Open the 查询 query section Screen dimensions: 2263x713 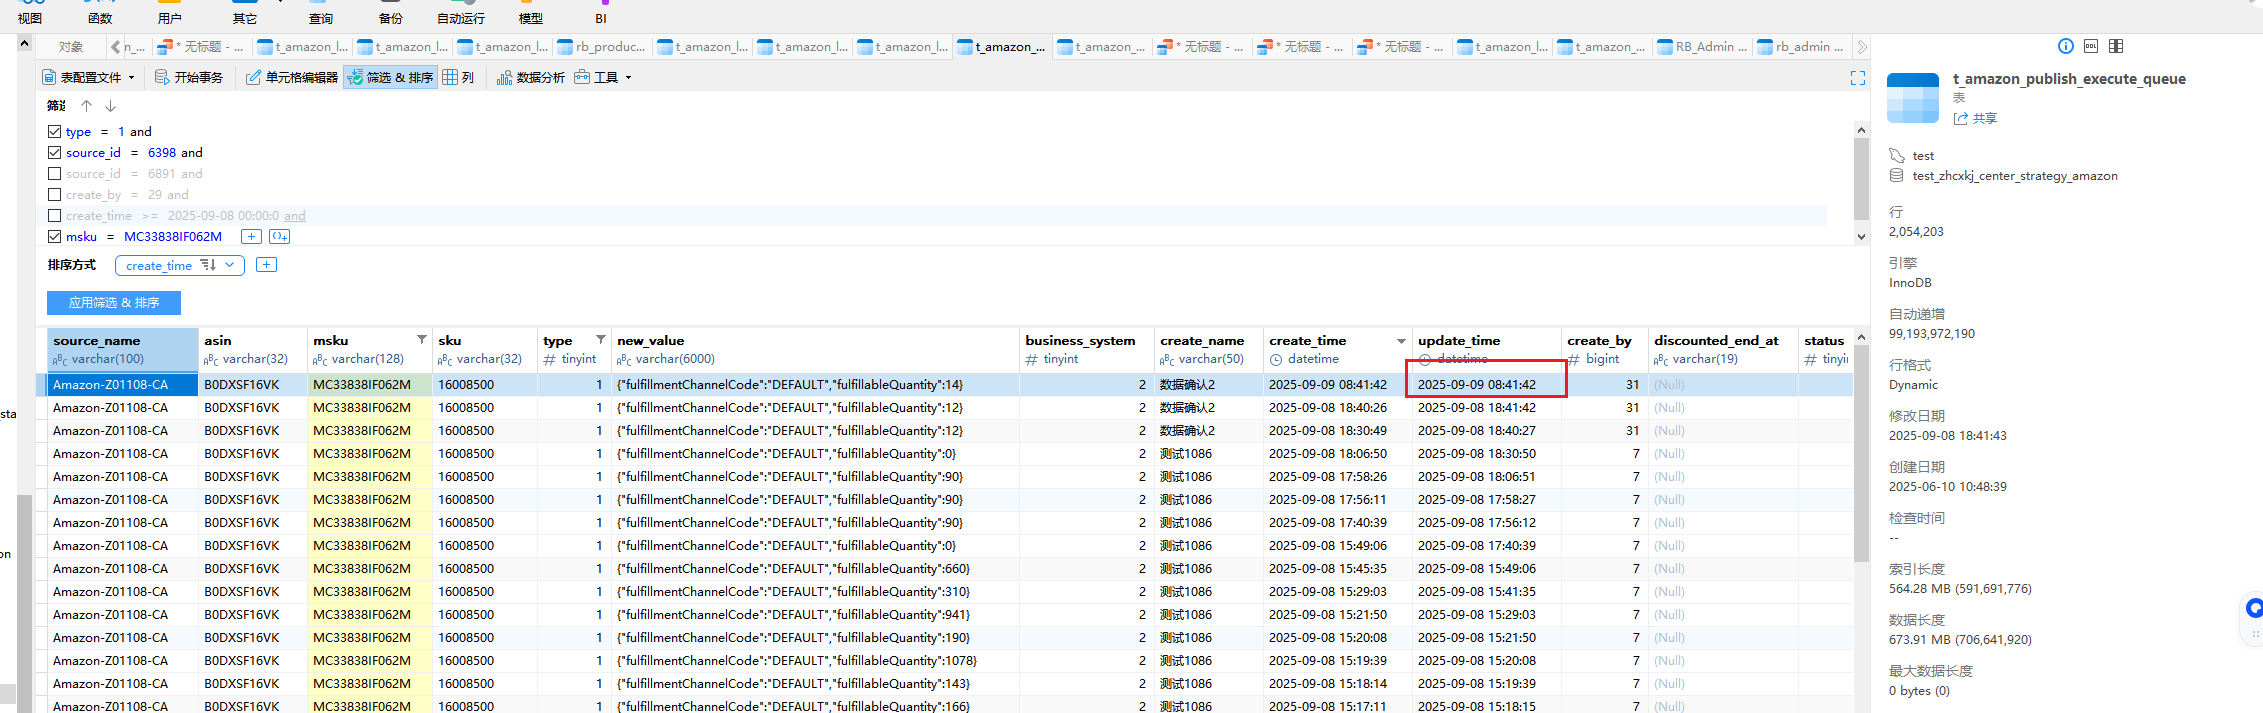321,13
